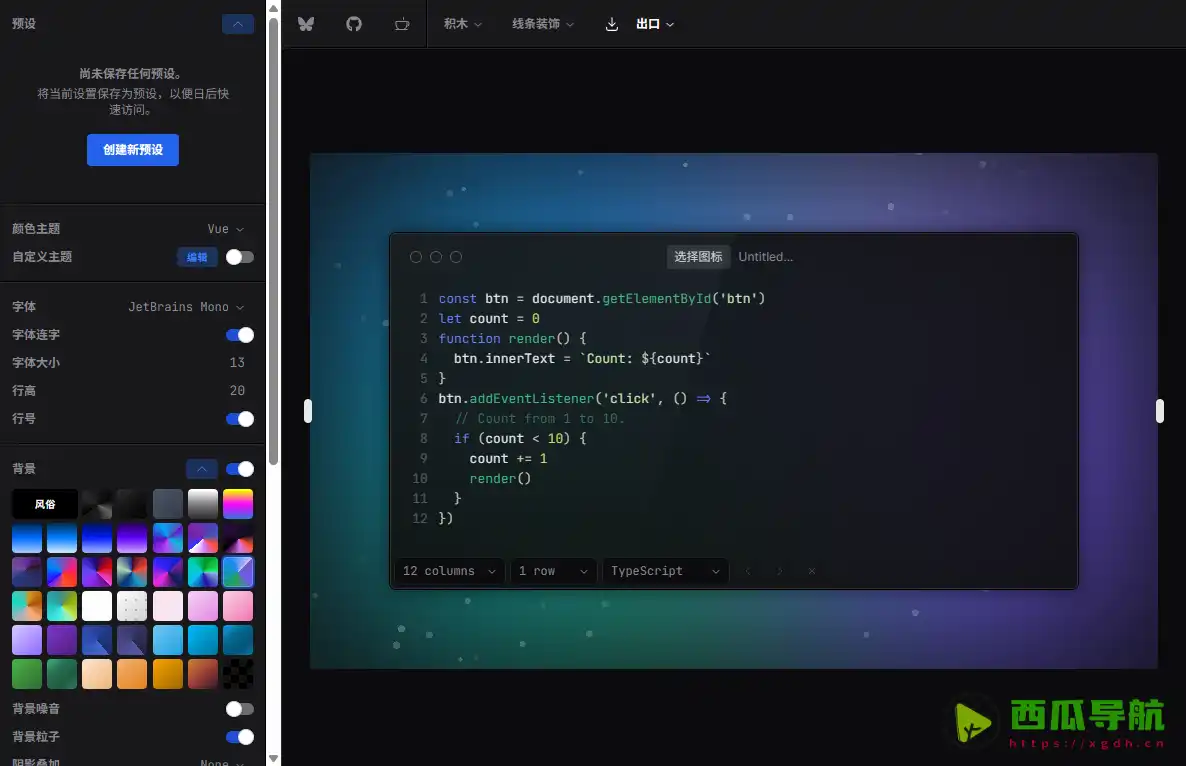This screenshot has height=766, width=1186.
Task: Open the 线条装饰 menu
Action: (542, 24)
